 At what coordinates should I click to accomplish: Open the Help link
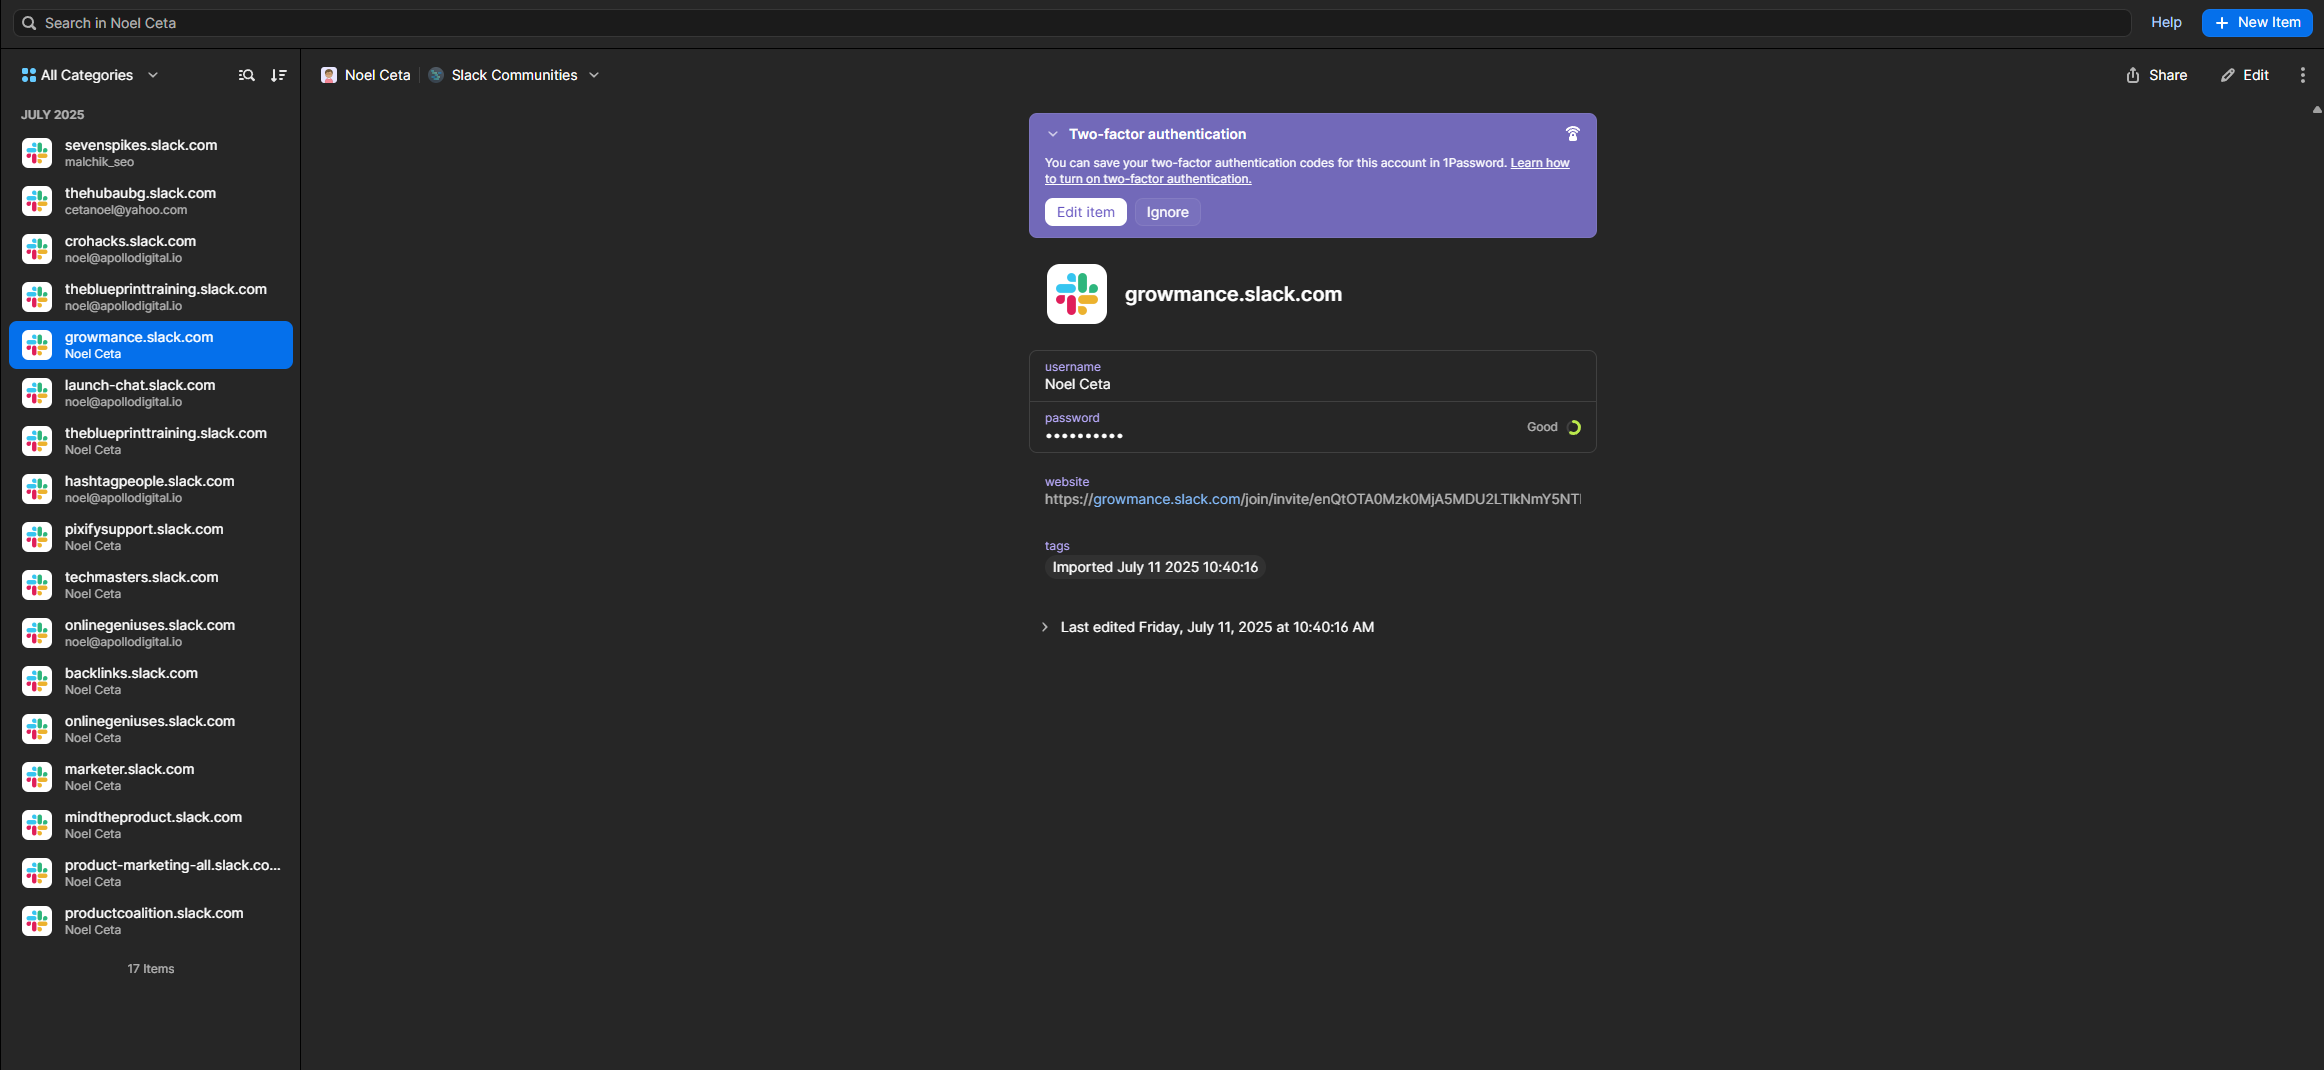[2166, 22]
